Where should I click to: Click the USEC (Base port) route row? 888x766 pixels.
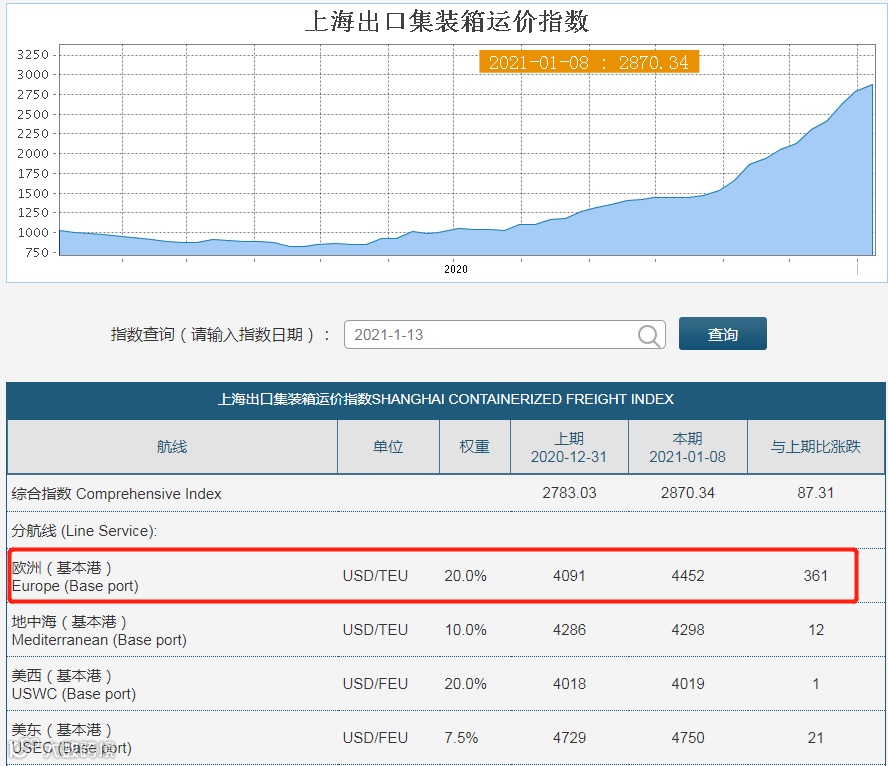point(446,738)
